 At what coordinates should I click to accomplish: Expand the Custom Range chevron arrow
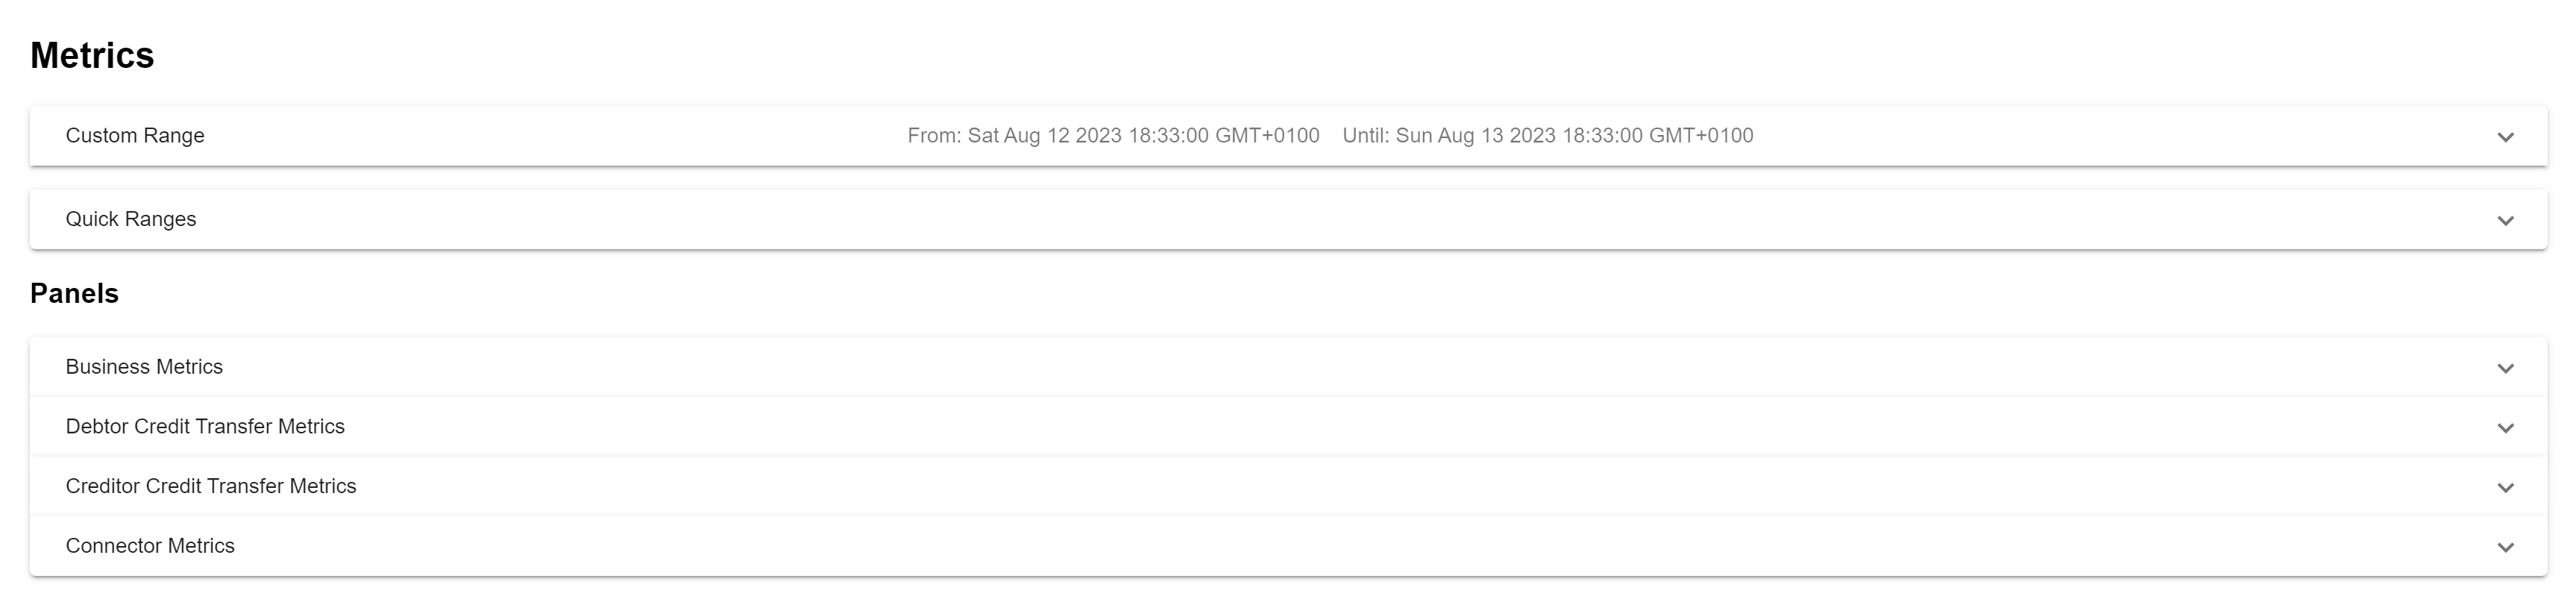2505,137
